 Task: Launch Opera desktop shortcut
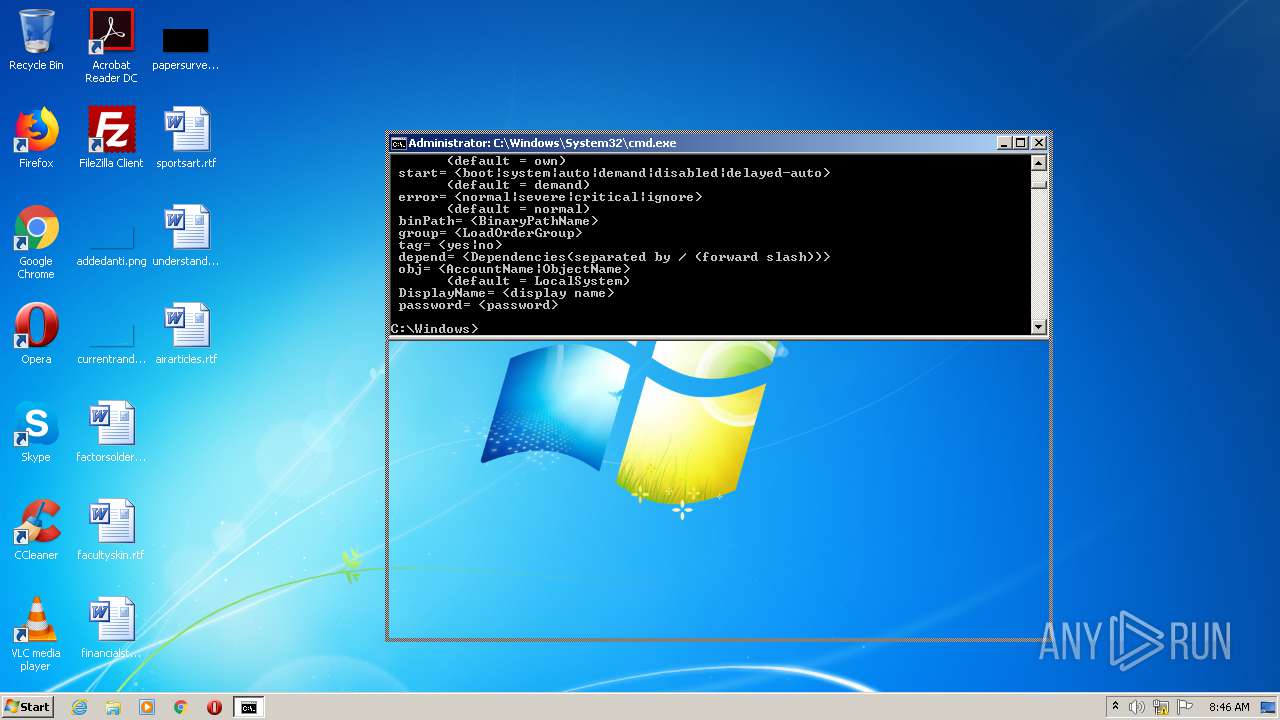(36, 334)
